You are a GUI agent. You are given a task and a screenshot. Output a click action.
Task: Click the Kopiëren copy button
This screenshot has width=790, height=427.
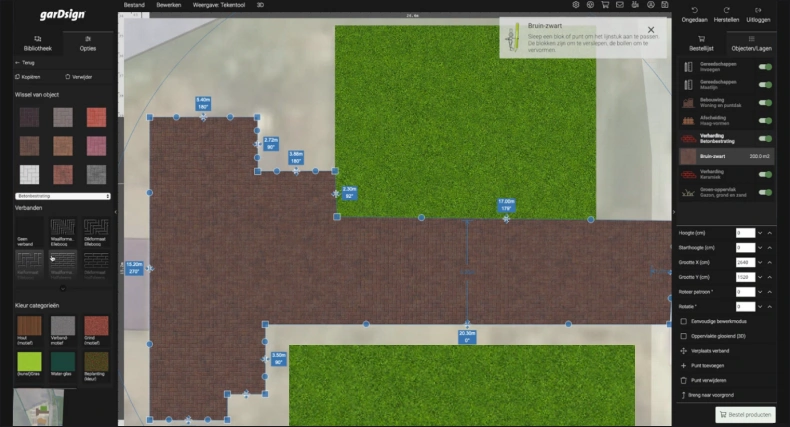(28, 77)
